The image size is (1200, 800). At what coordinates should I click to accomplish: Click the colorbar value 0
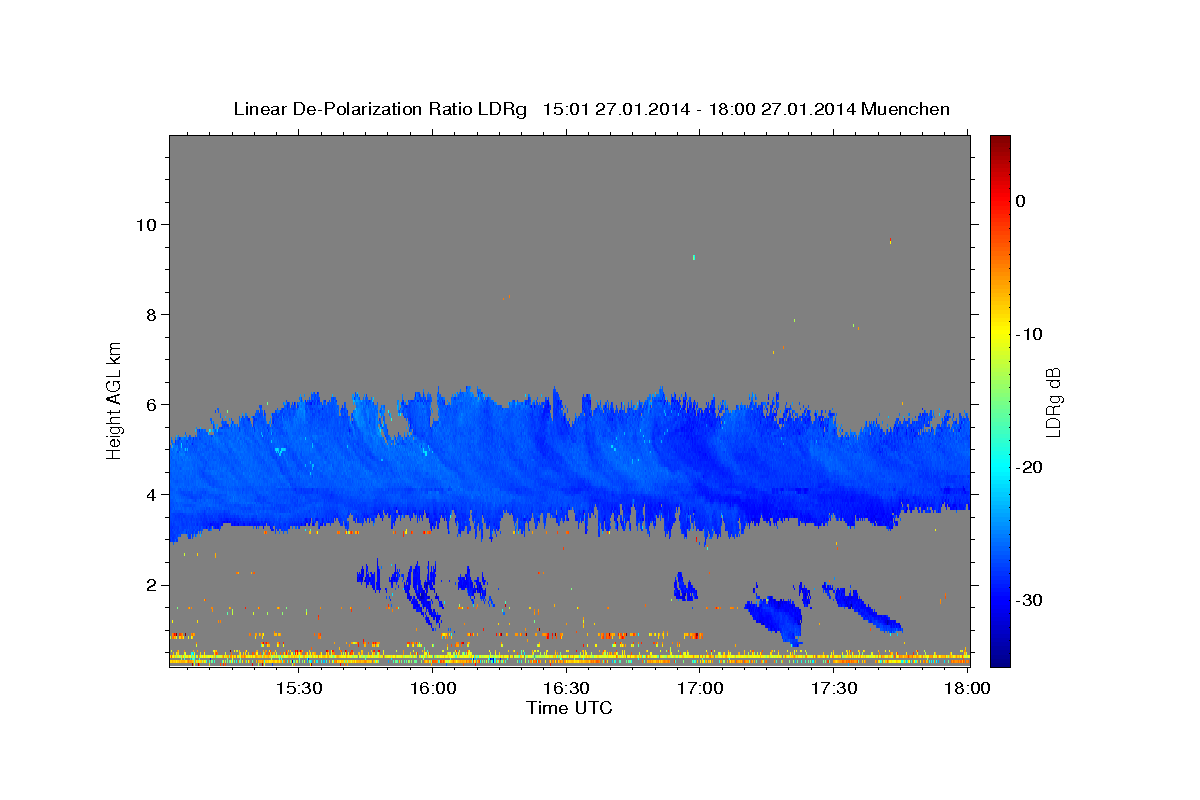pos(1020,201)
